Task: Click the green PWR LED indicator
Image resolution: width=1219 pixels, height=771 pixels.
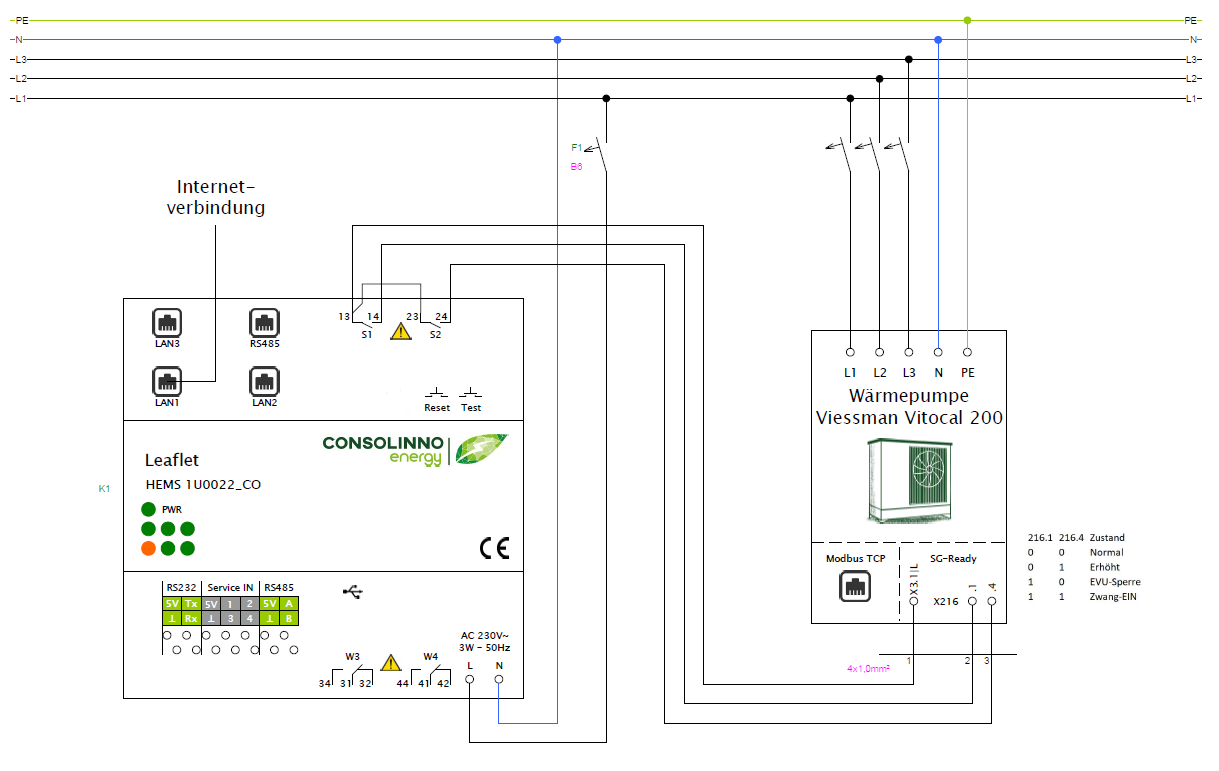Action: pos(148,509)
